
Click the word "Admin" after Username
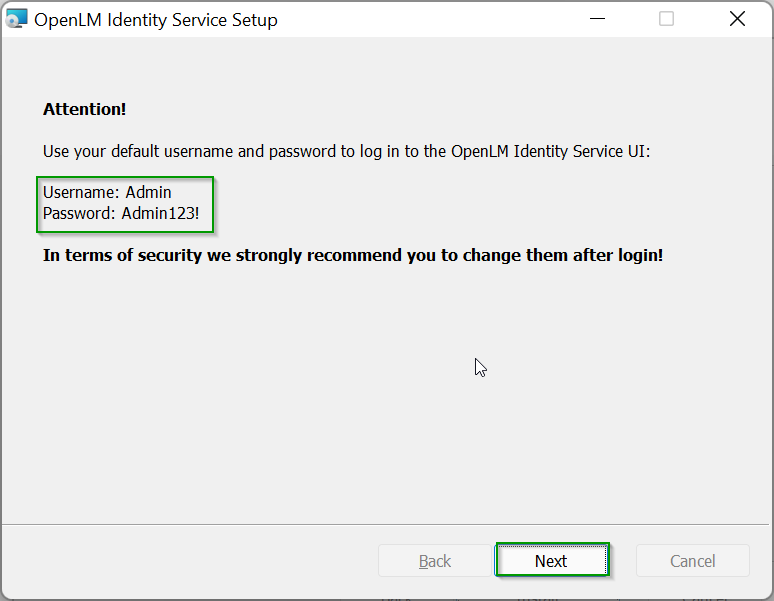click(148, 192)
